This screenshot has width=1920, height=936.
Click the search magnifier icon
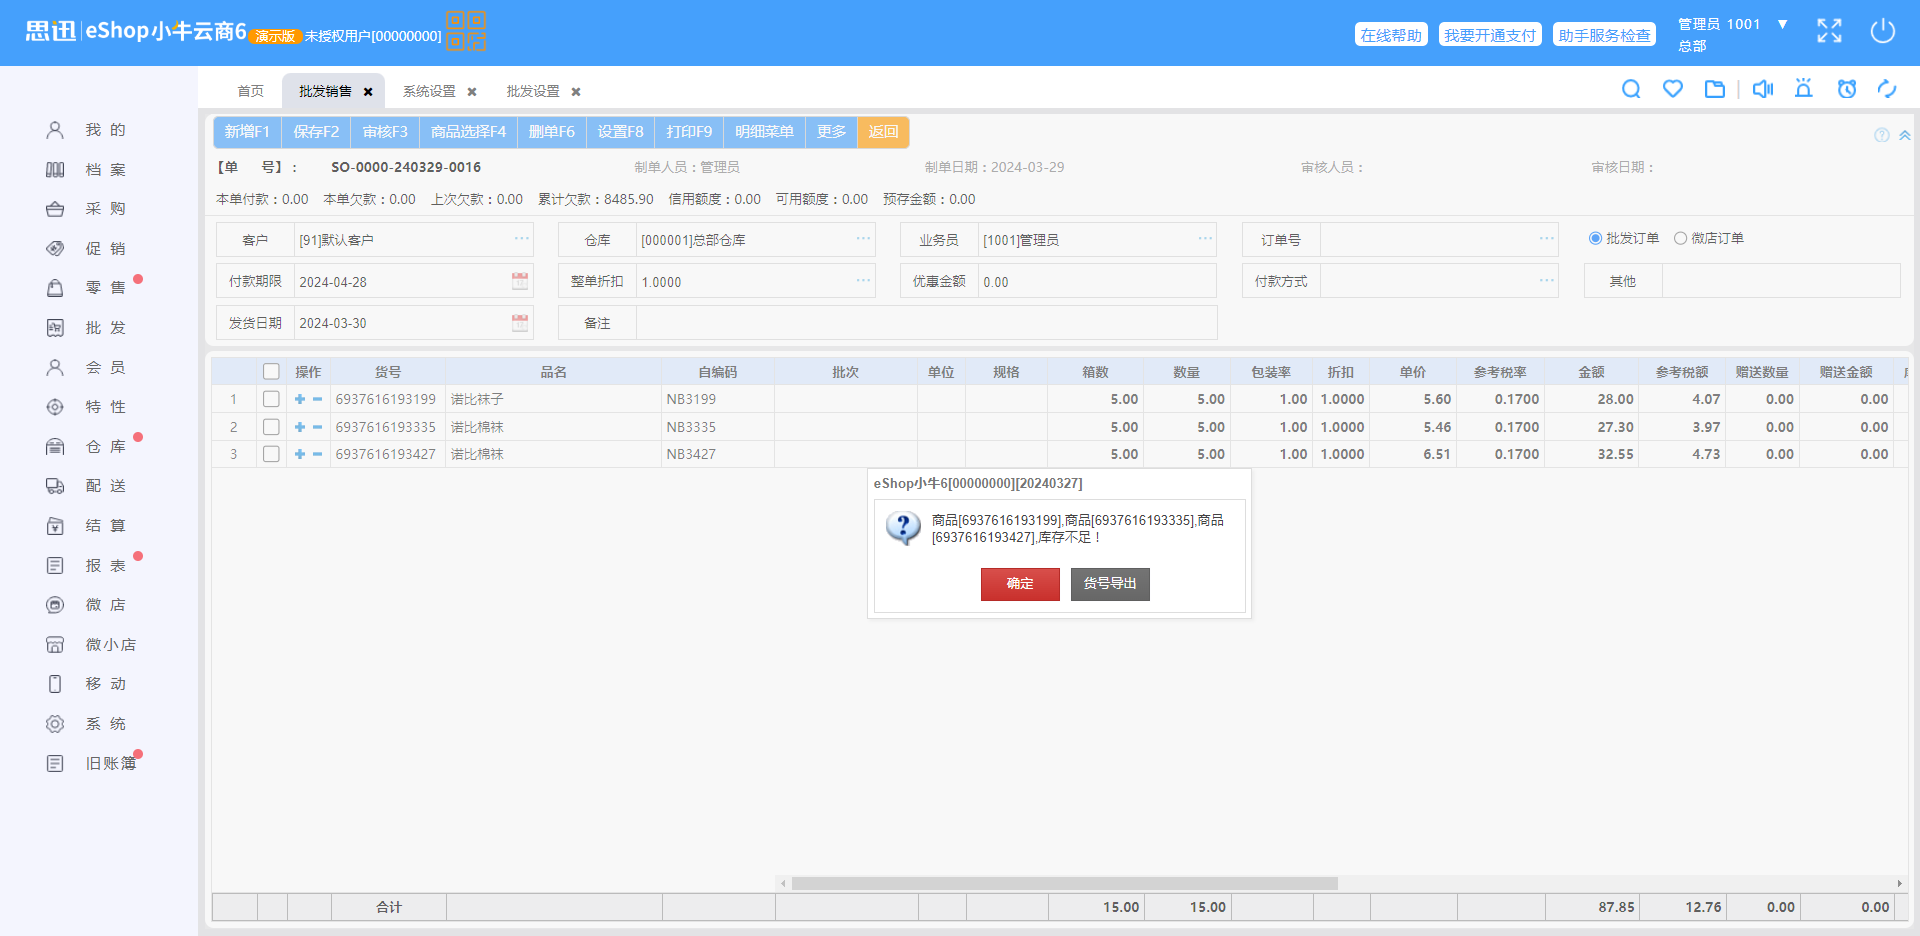1631,89
